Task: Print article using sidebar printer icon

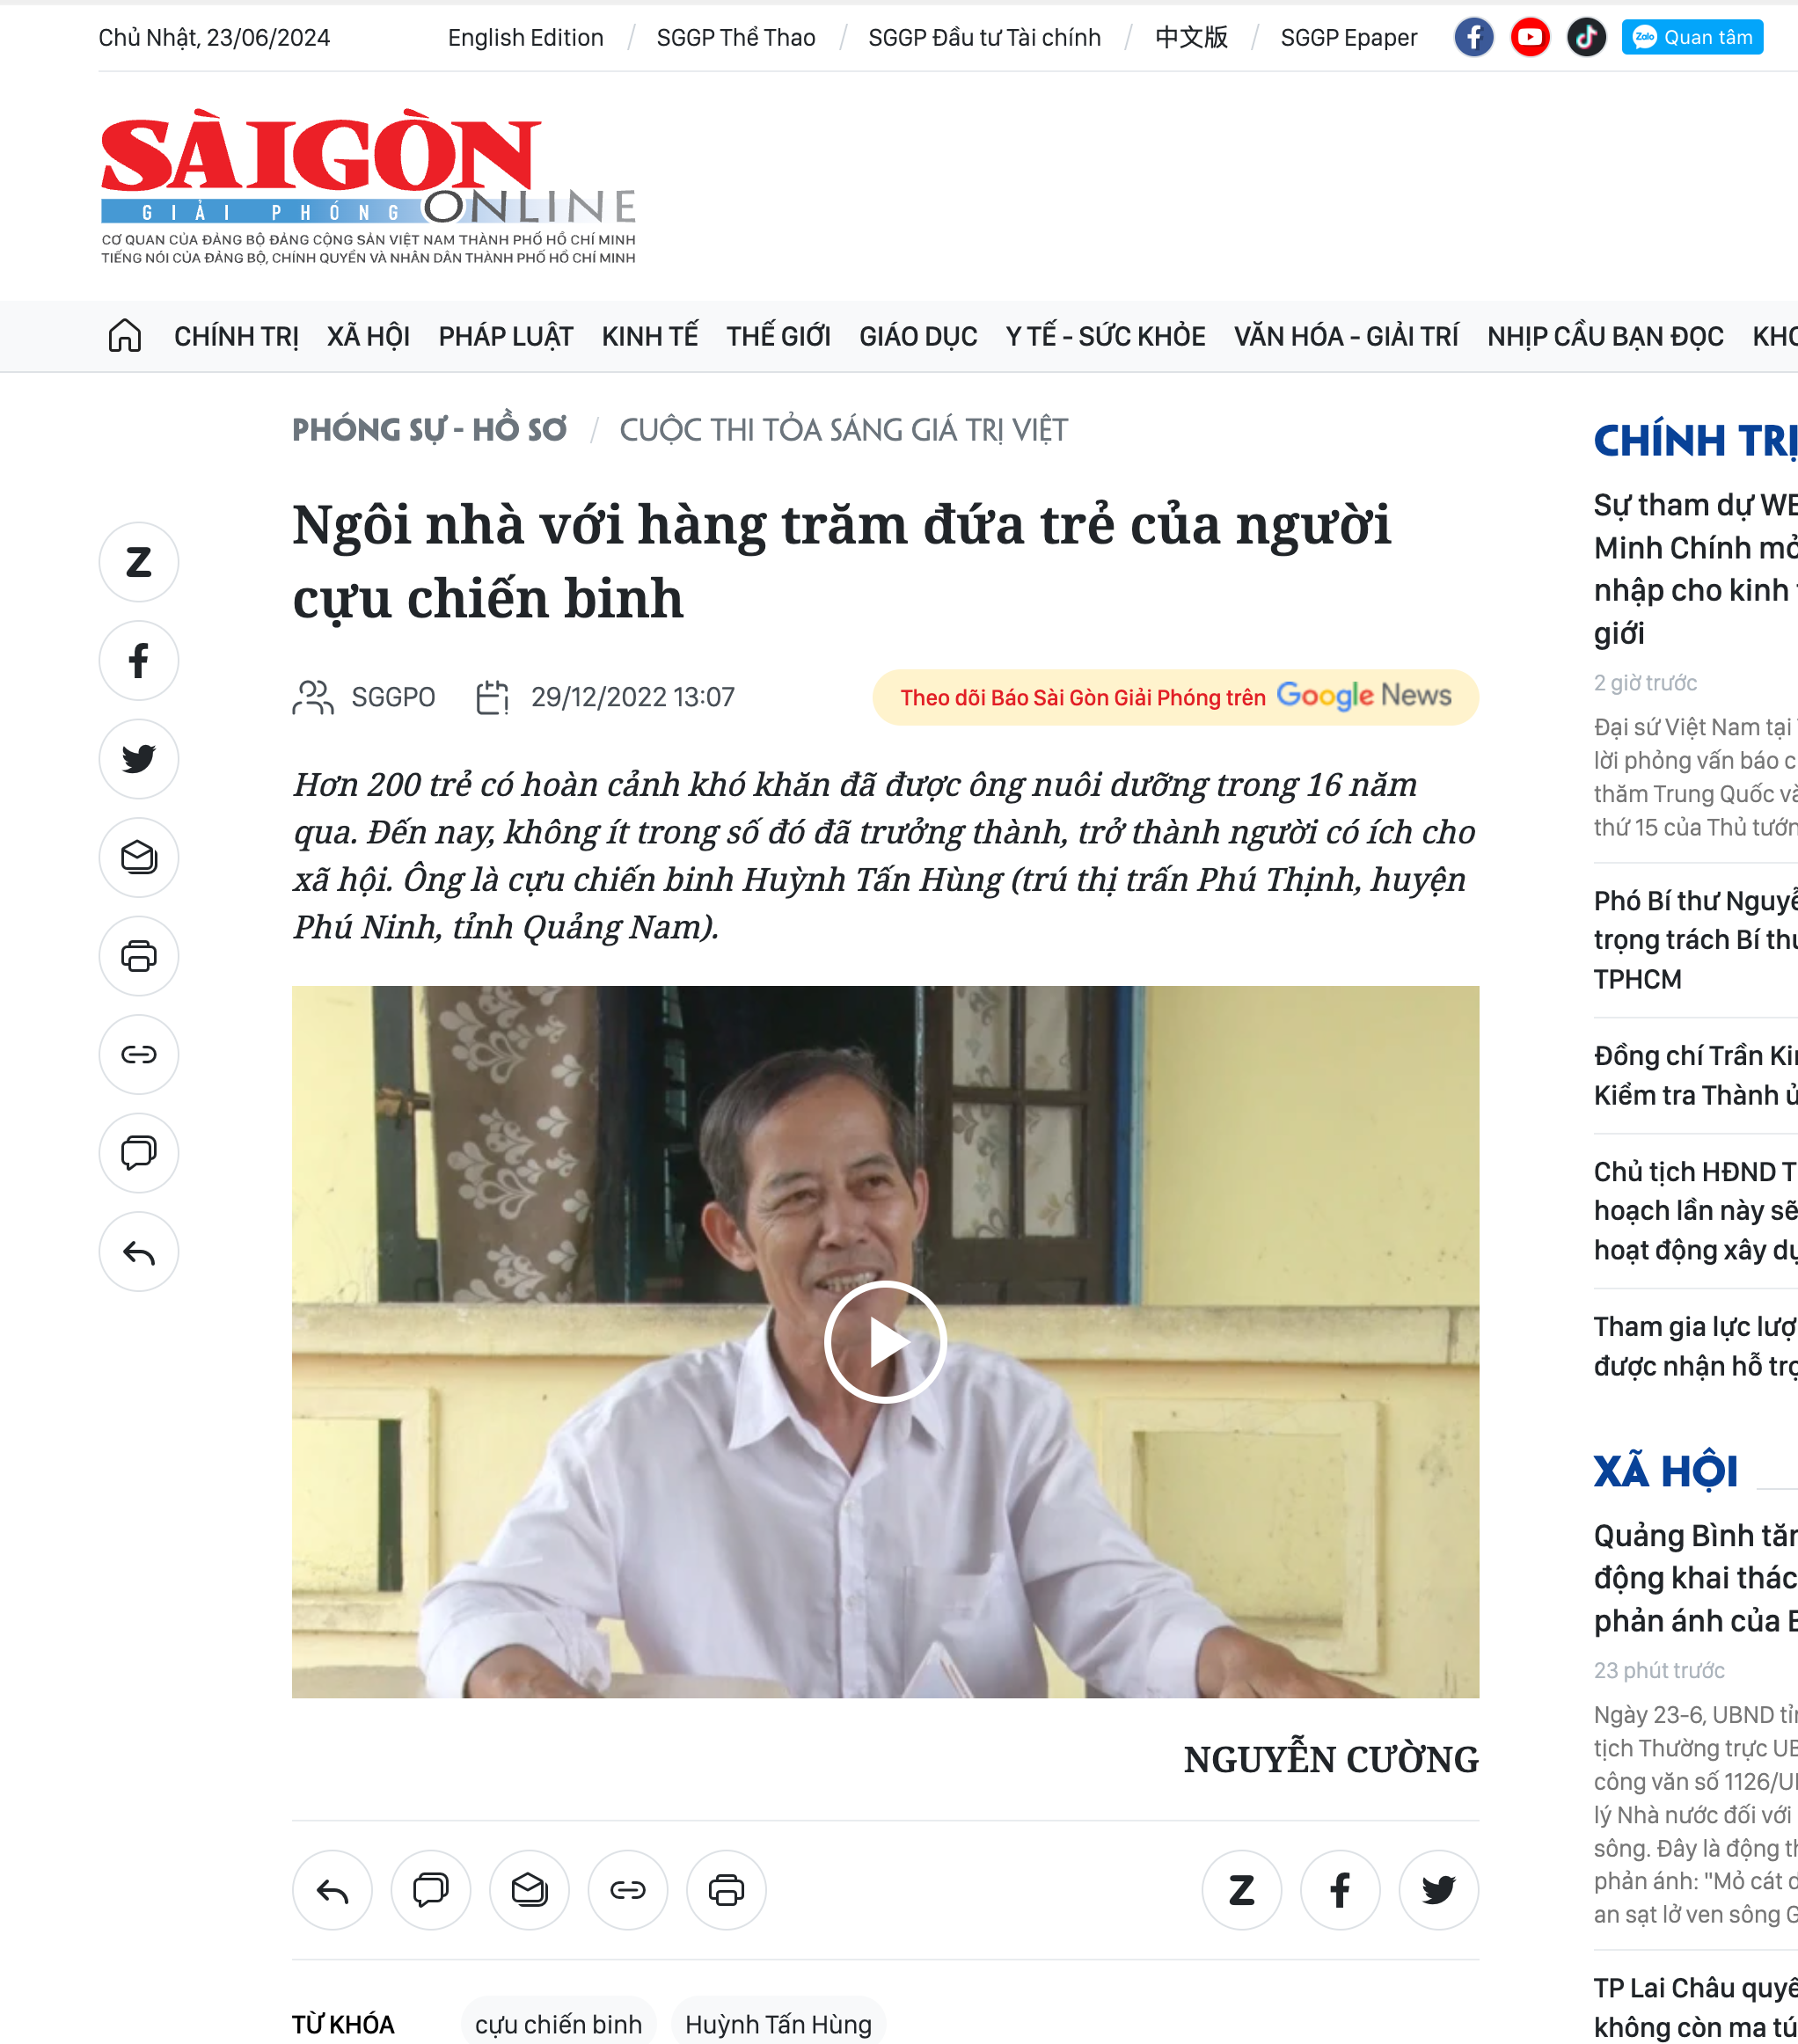Action: (139, 956)
